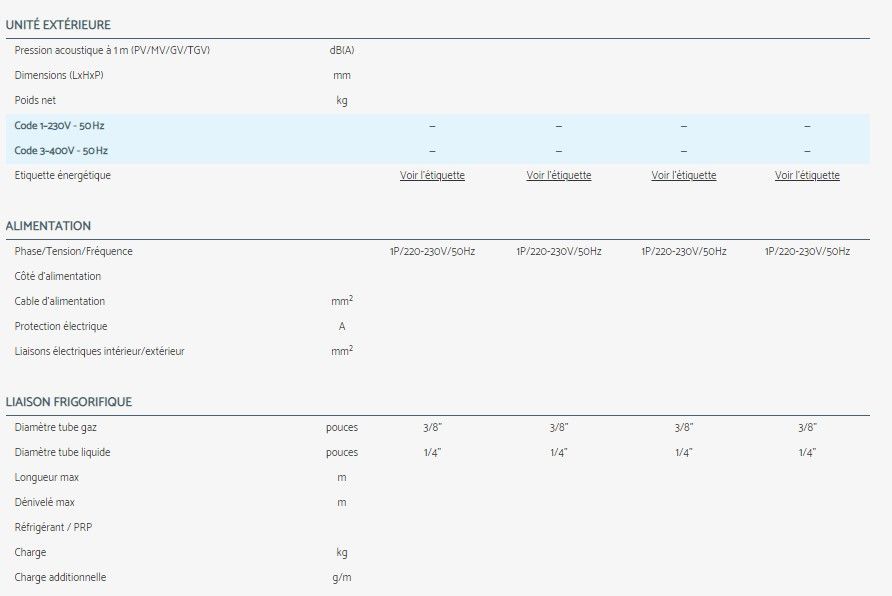Open the second column's "Voir l'étiquette" link
The image size is (892, 596).
[x=558, y=176]
